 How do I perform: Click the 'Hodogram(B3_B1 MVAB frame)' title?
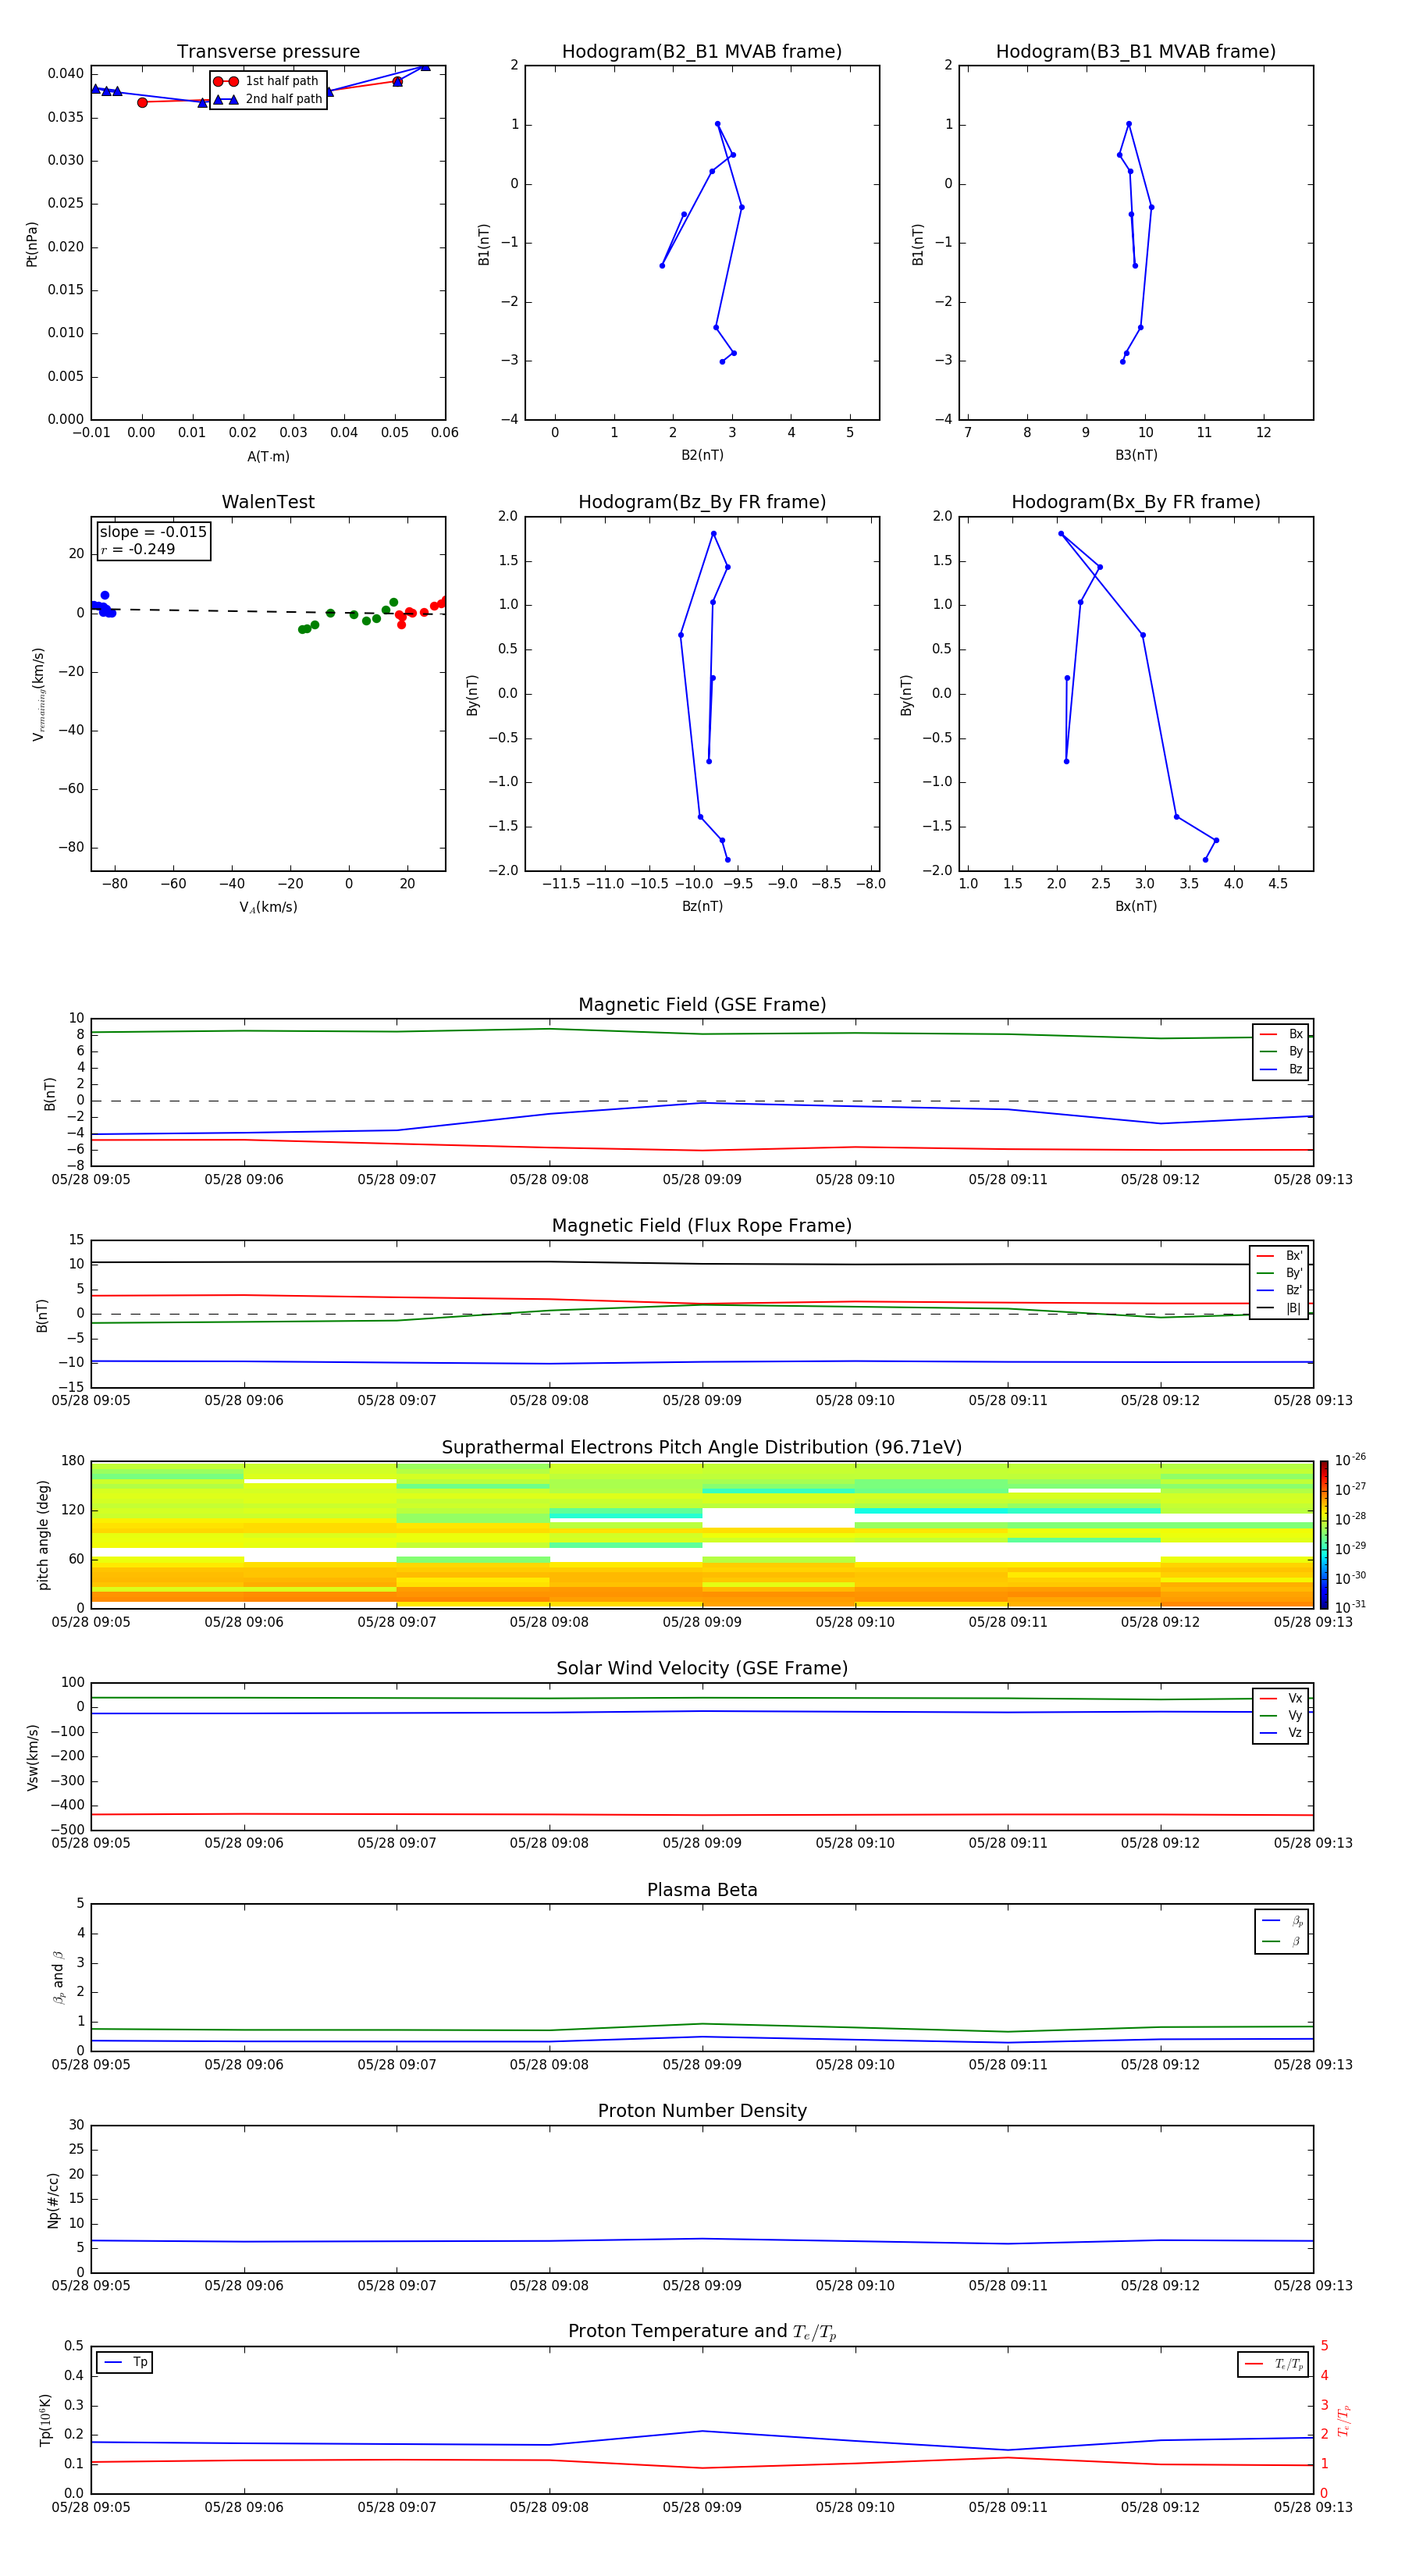(x=1136, y=52)
